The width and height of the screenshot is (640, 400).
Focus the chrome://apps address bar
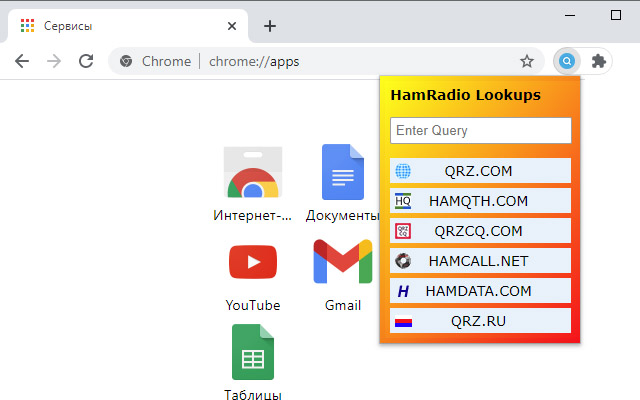327,61
